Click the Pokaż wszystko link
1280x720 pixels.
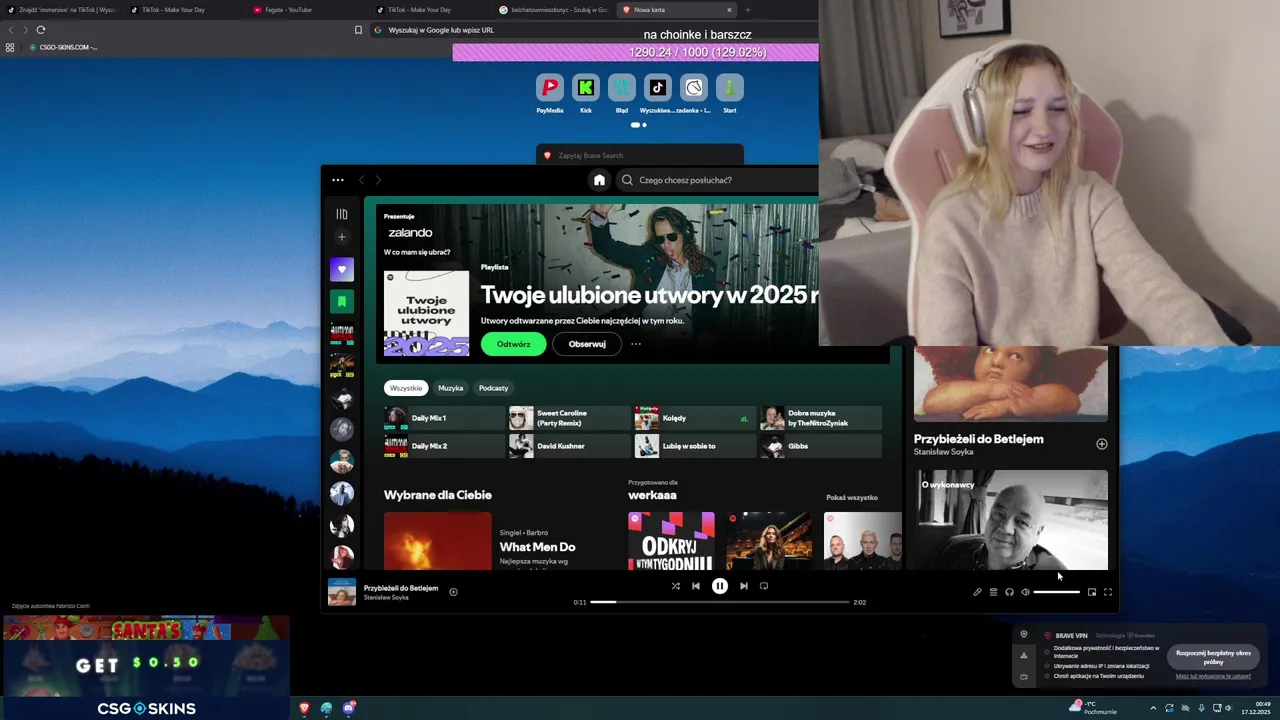coord(852,497)
